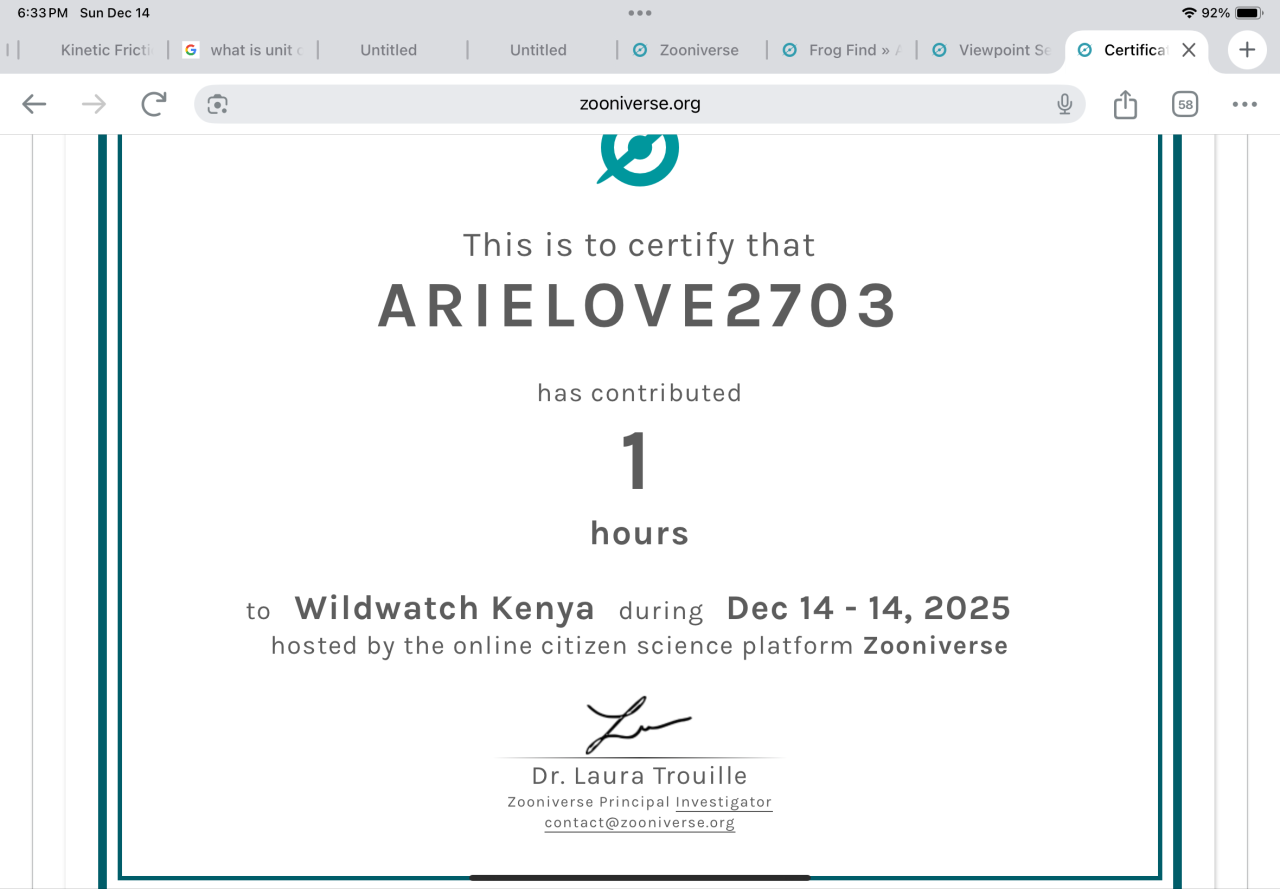The width and height of the screenshot is (1280, 889).
Task: Click the 'This is to certify that' heading
Action: coord(639,245)
